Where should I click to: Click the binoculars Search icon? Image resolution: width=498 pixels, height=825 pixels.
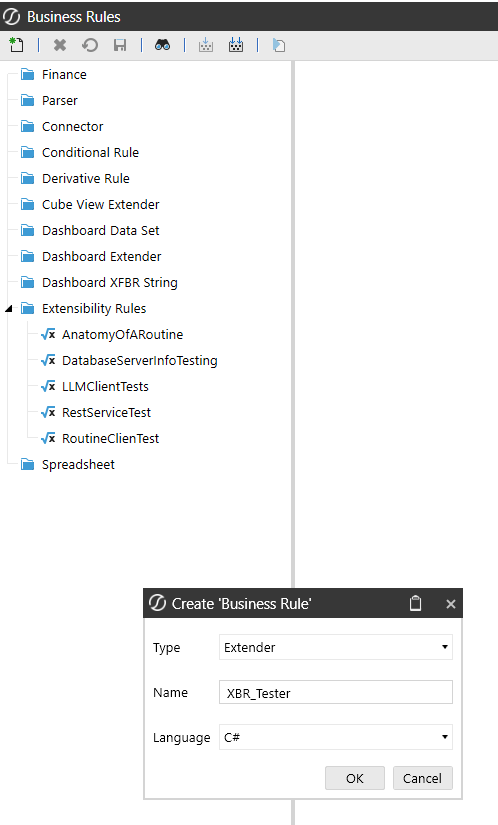click(x=162, y=45)
